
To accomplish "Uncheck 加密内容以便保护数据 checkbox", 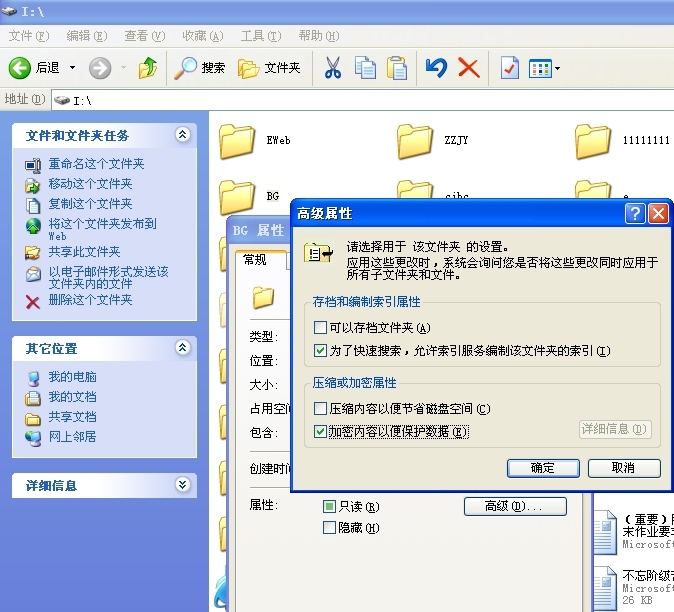I will (x=320, y=432).
